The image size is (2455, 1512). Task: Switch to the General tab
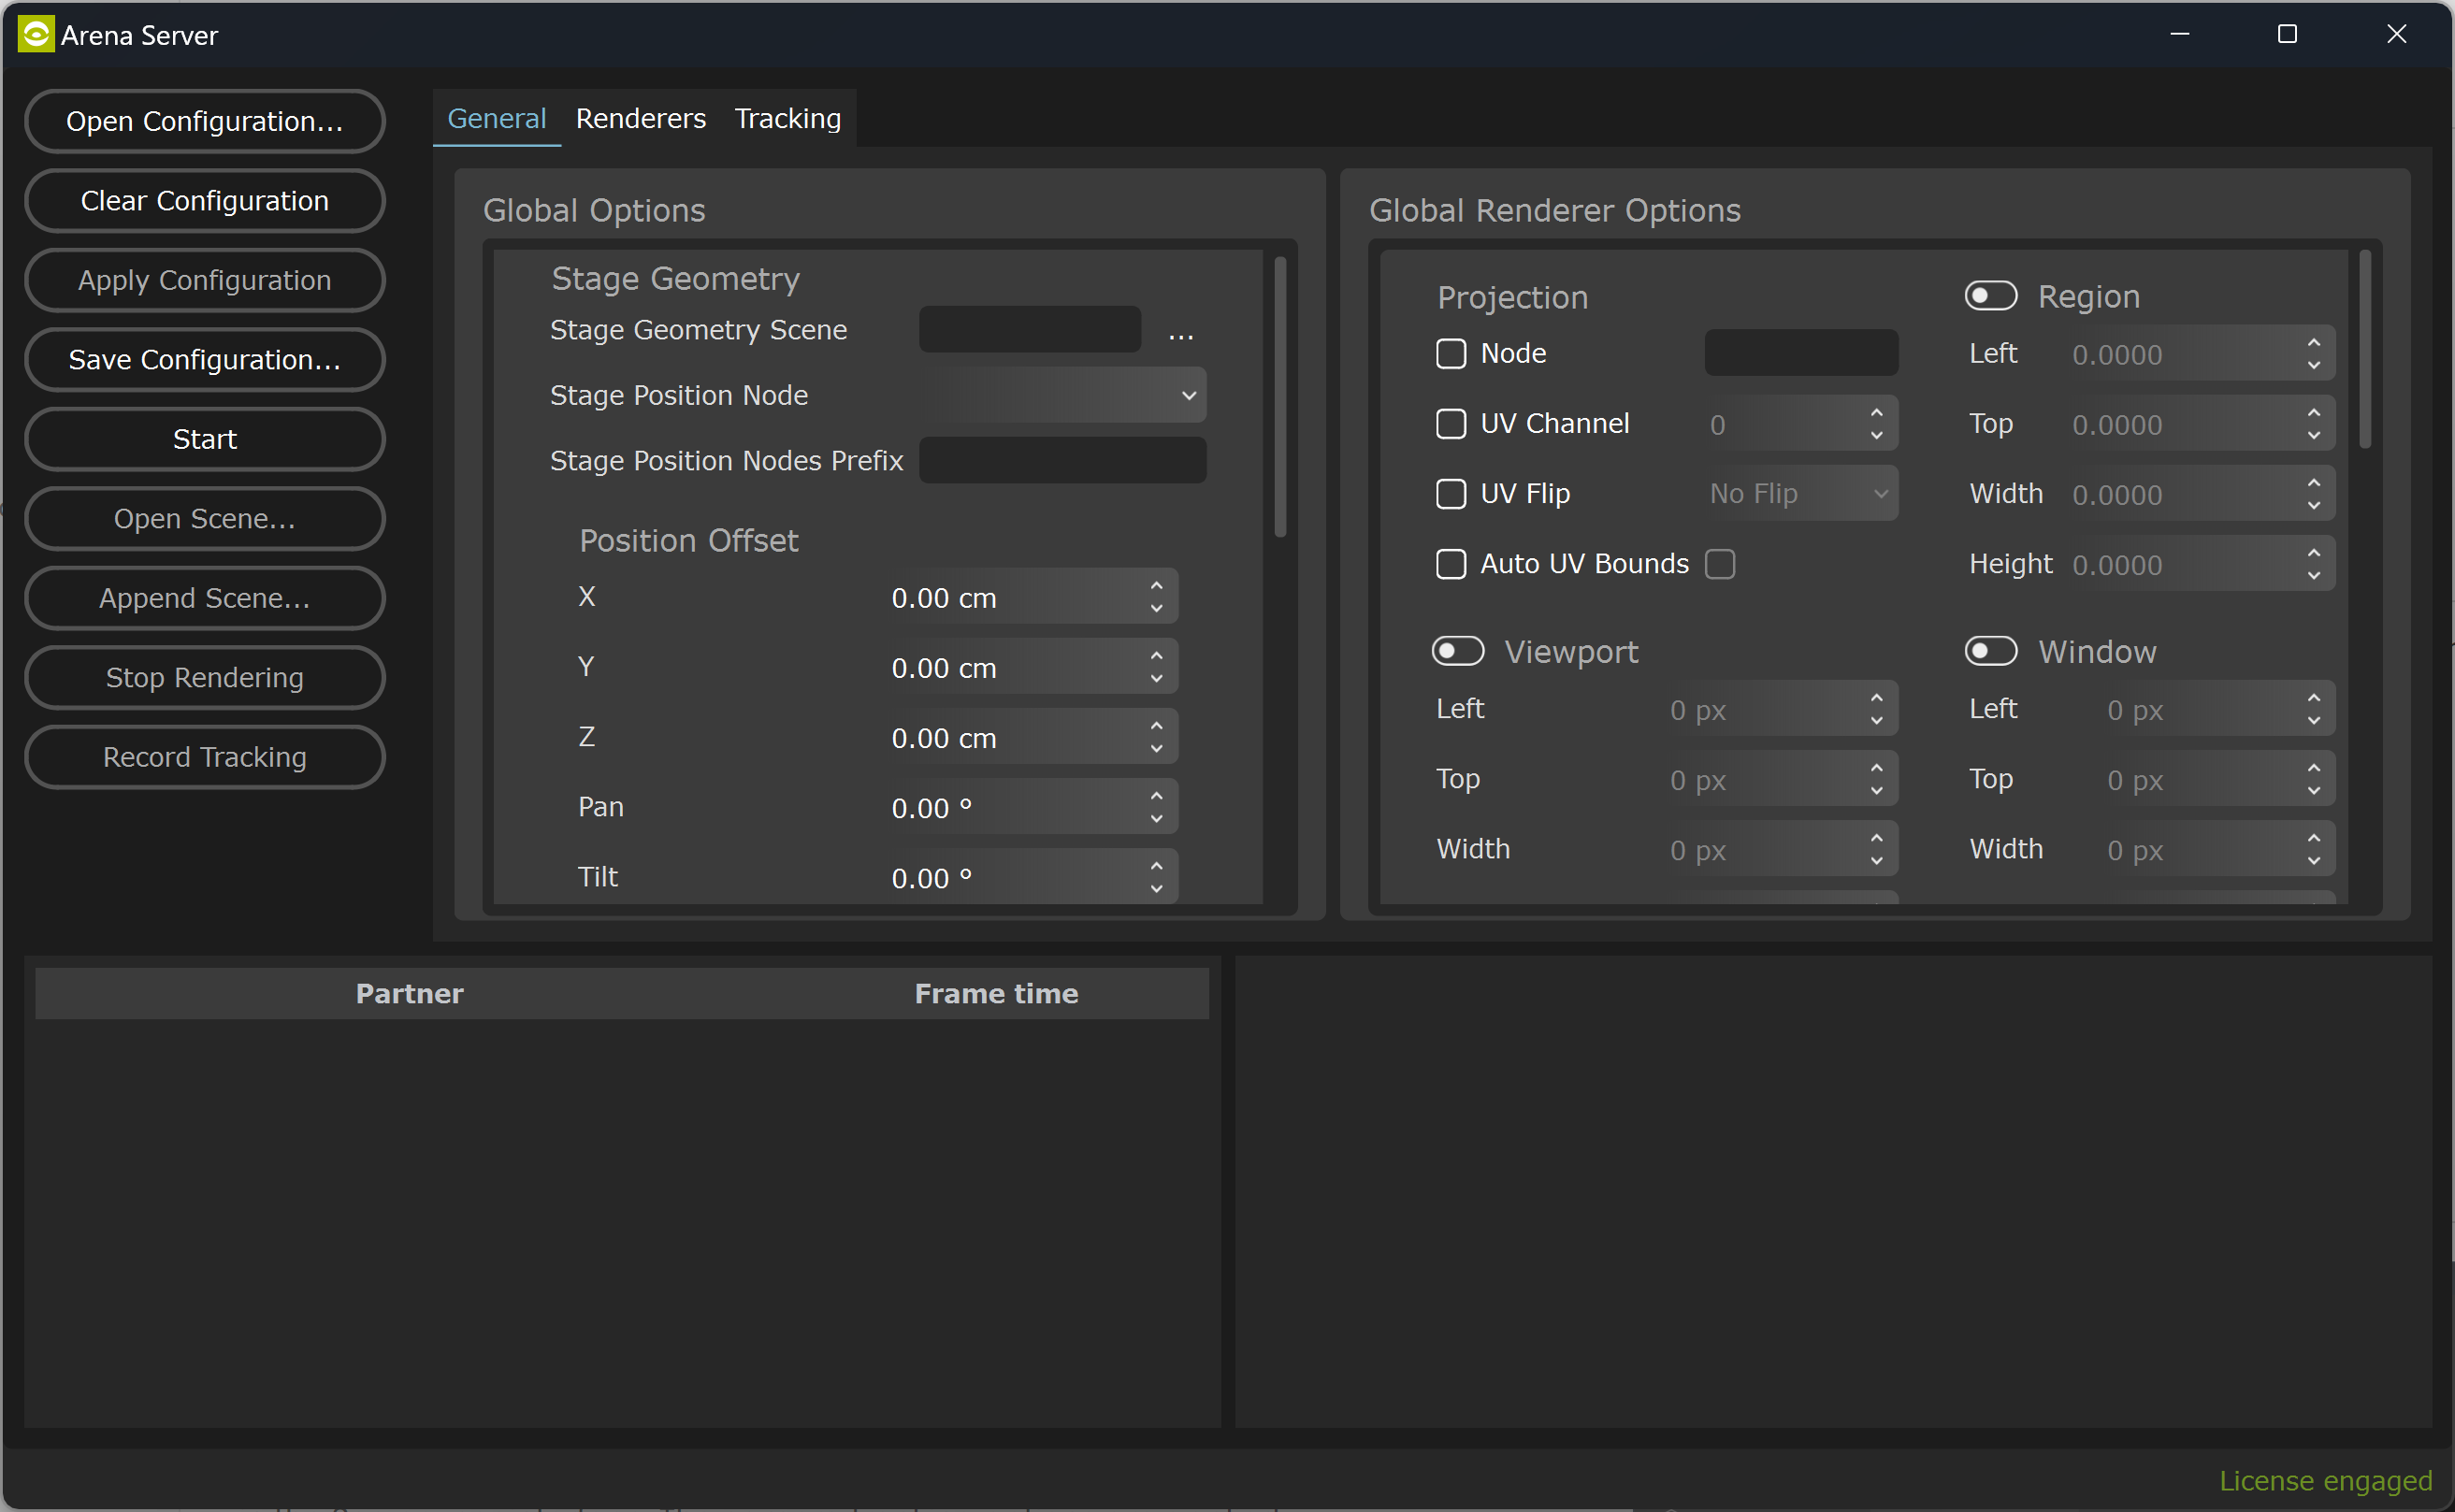[497, 118]
